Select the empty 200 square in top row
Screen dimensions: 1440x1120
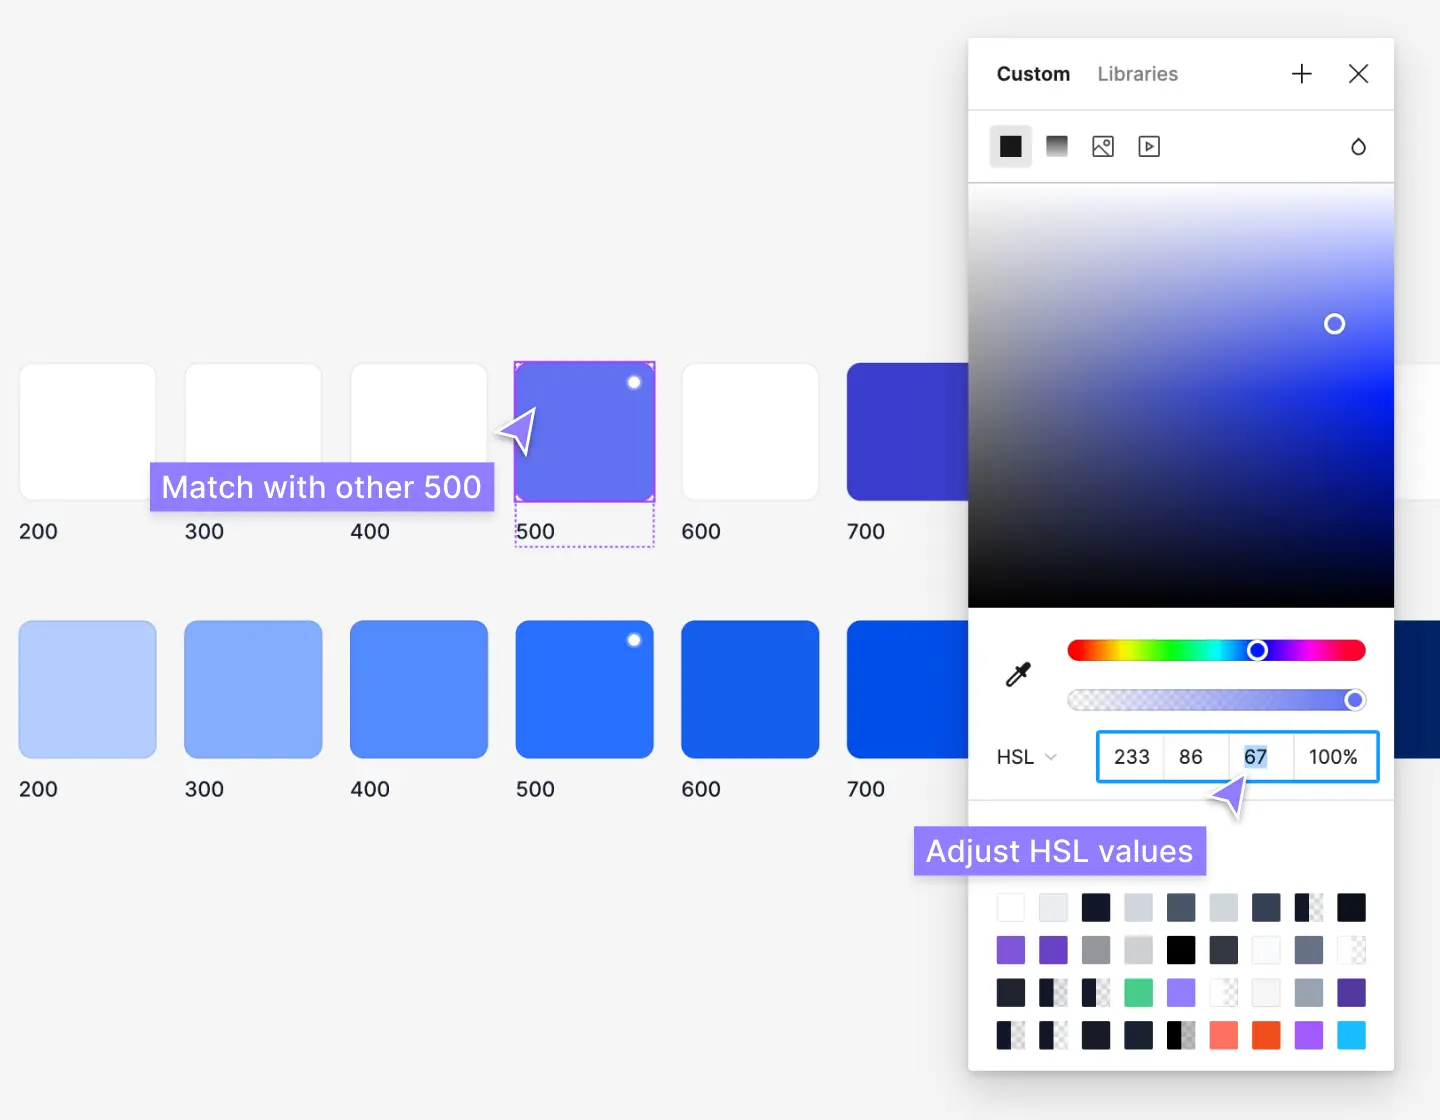(x=87, y=431)
